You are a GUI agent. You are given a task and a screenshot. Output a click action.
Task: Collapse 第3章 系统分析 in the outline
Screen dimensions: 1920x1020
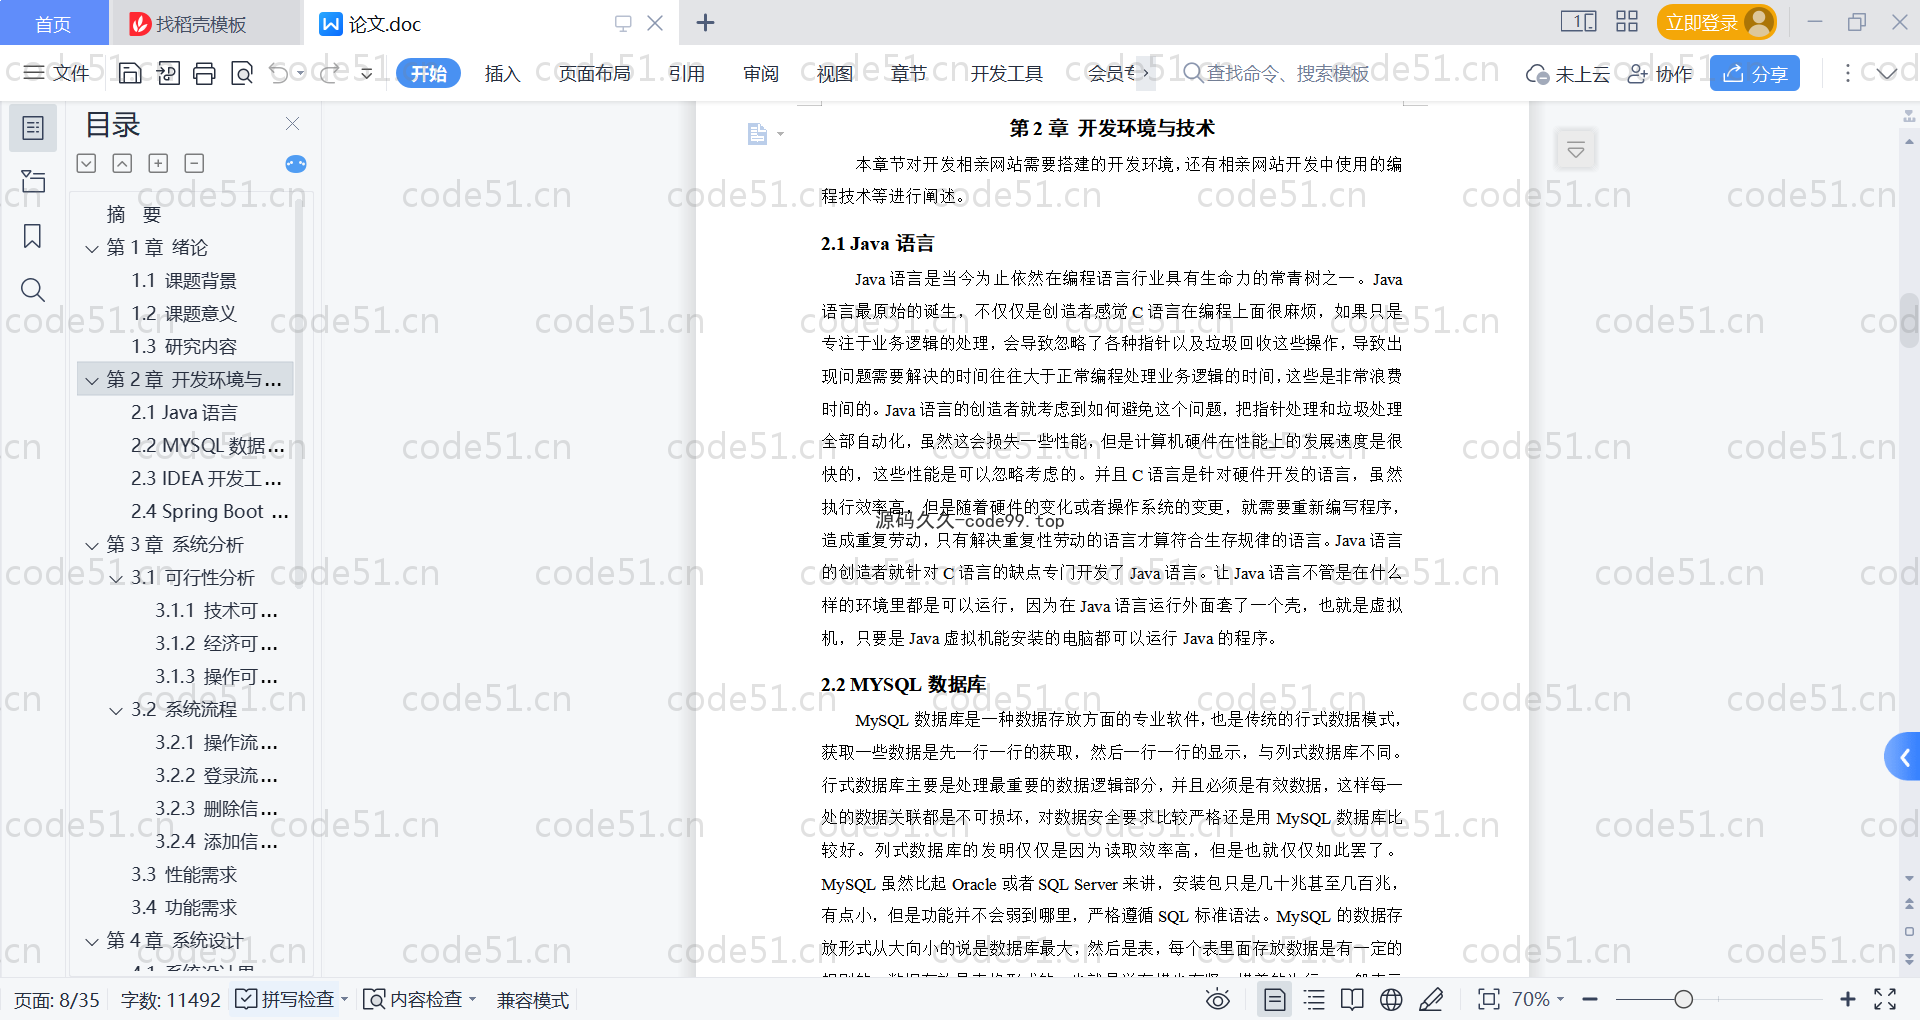[x=92, y=546]
